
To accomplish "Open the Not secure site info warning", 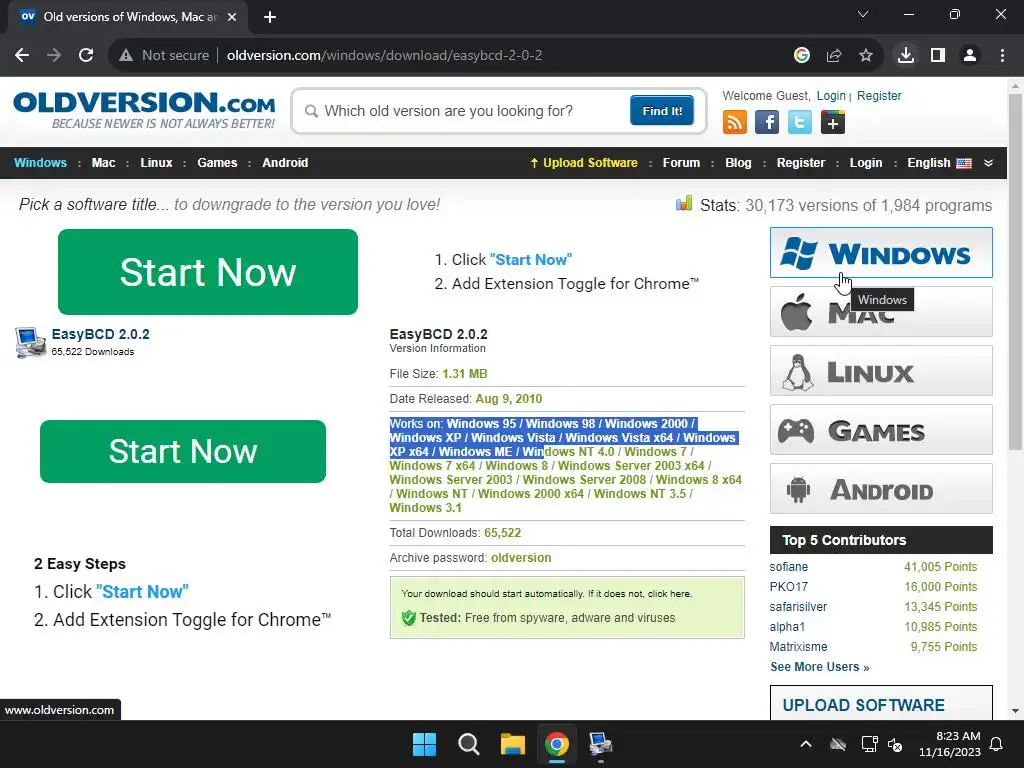I will pos(164,56).
